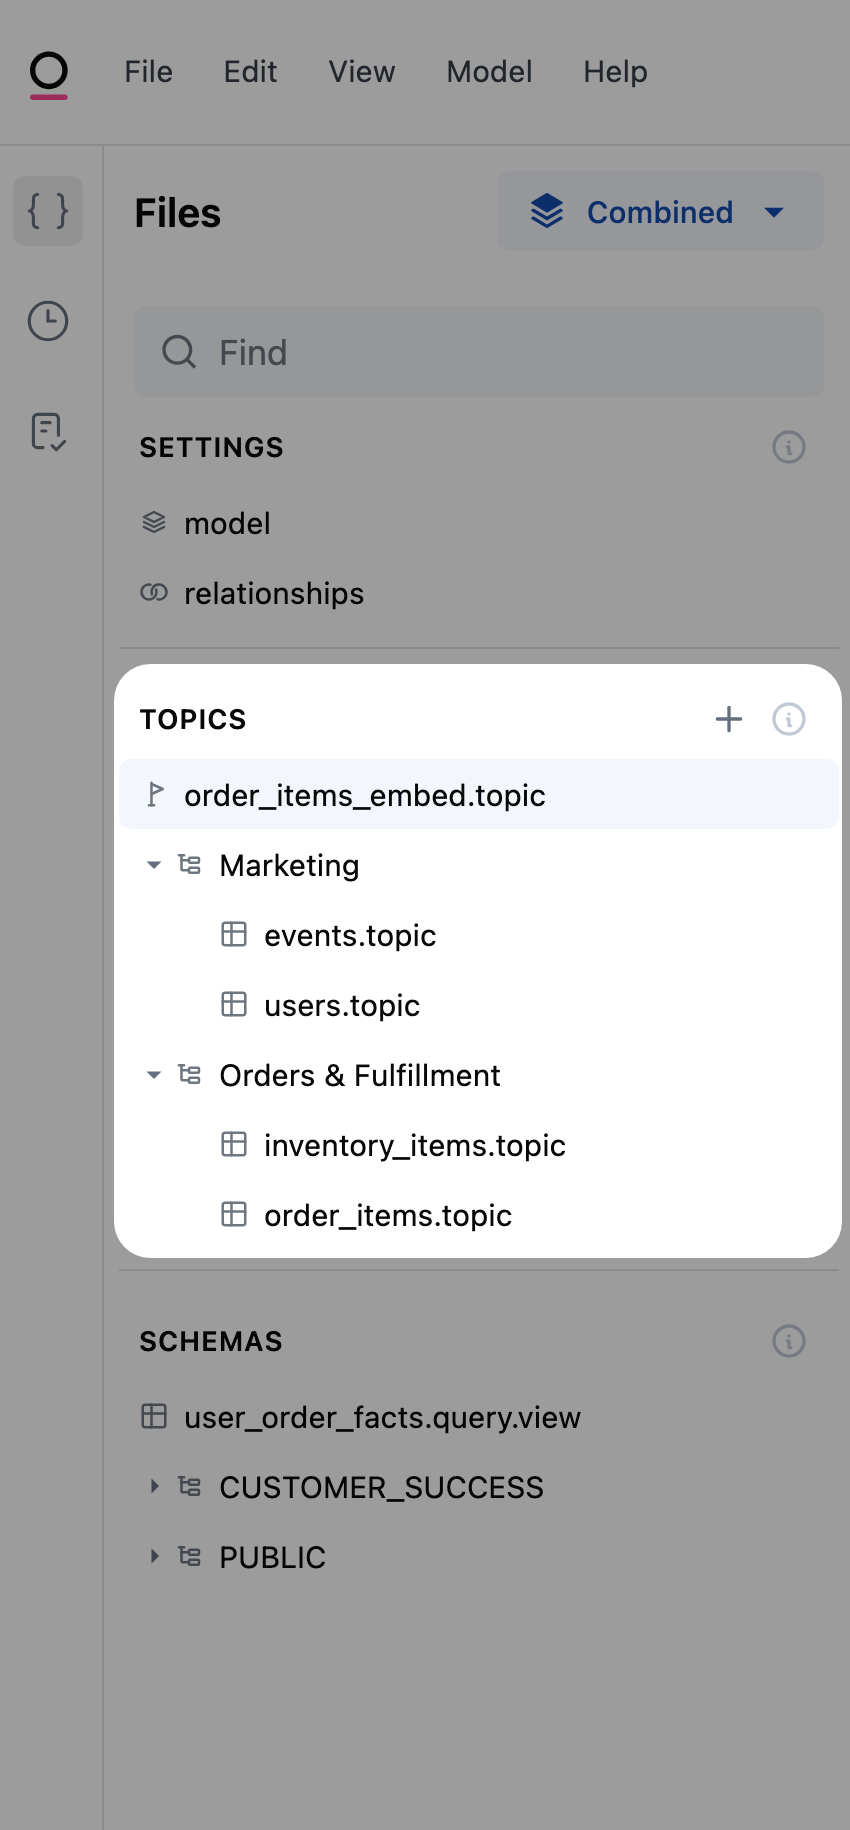Click the table icon beside users.topic
This screenshot has height=1830, width=850.
234,1004
